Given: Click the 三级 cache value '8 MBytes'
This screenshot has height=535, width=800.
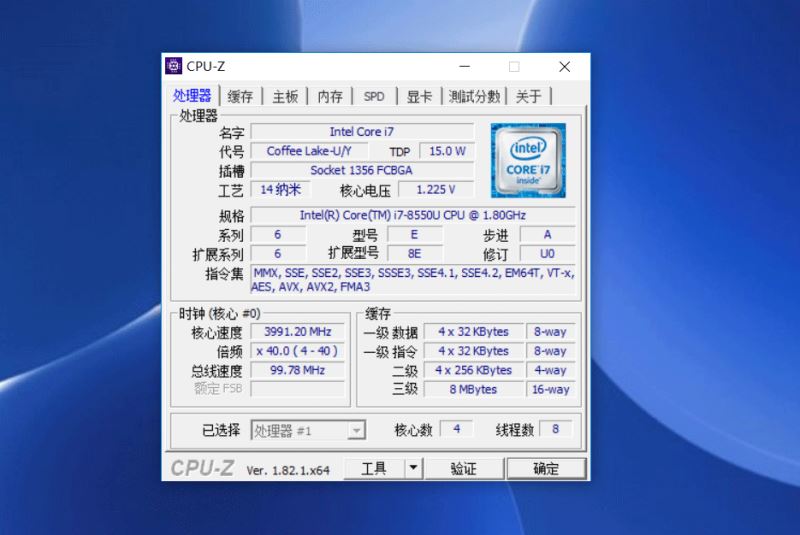Looking at the screenshot, I should point(473,389).
